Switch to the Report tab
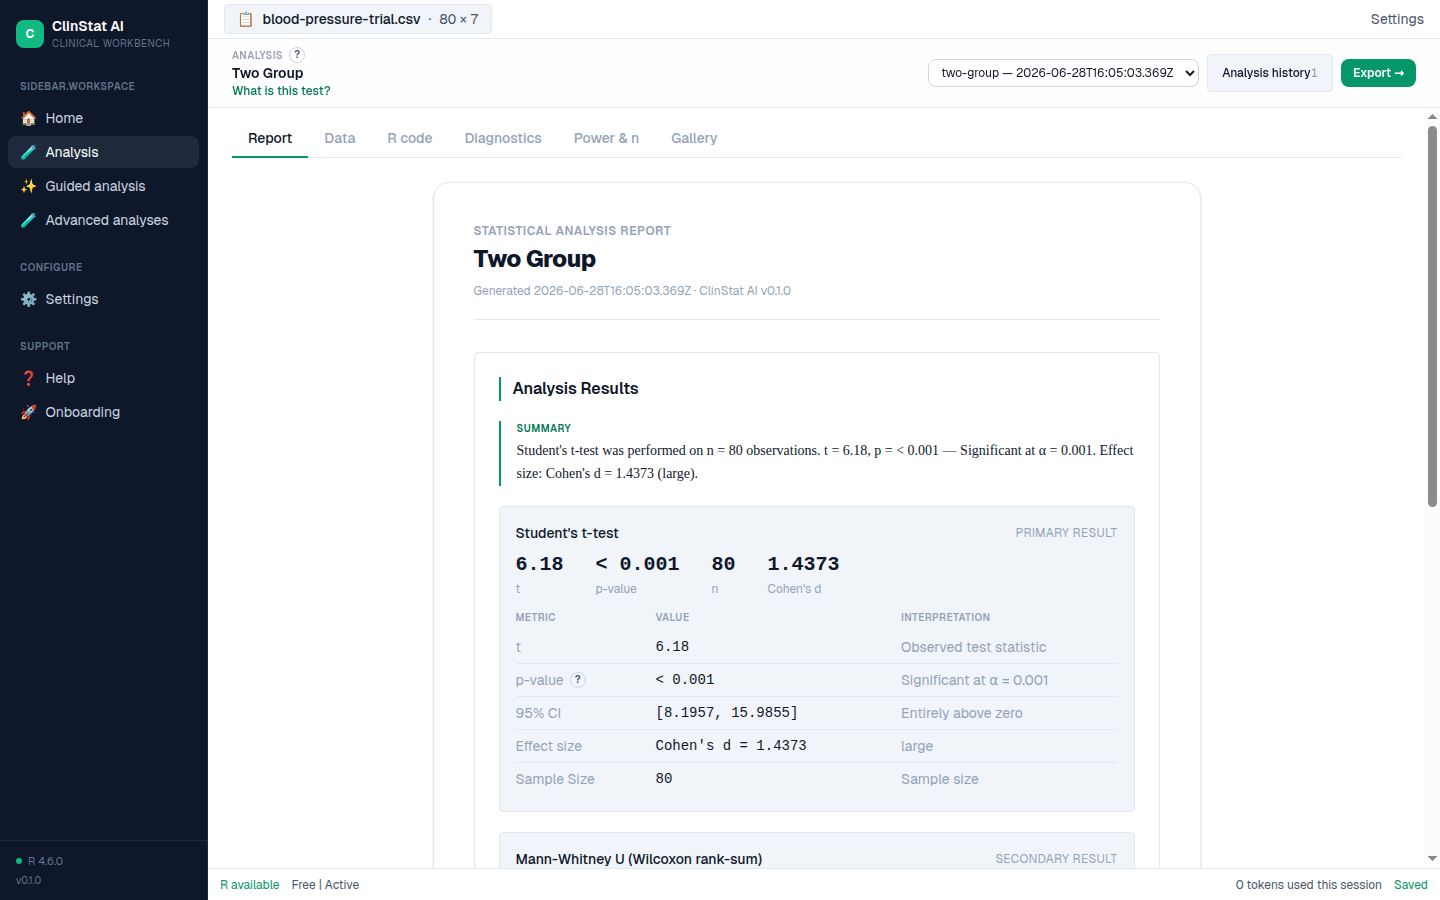This screenshot has height=900, width=1440. pos(270,138)
